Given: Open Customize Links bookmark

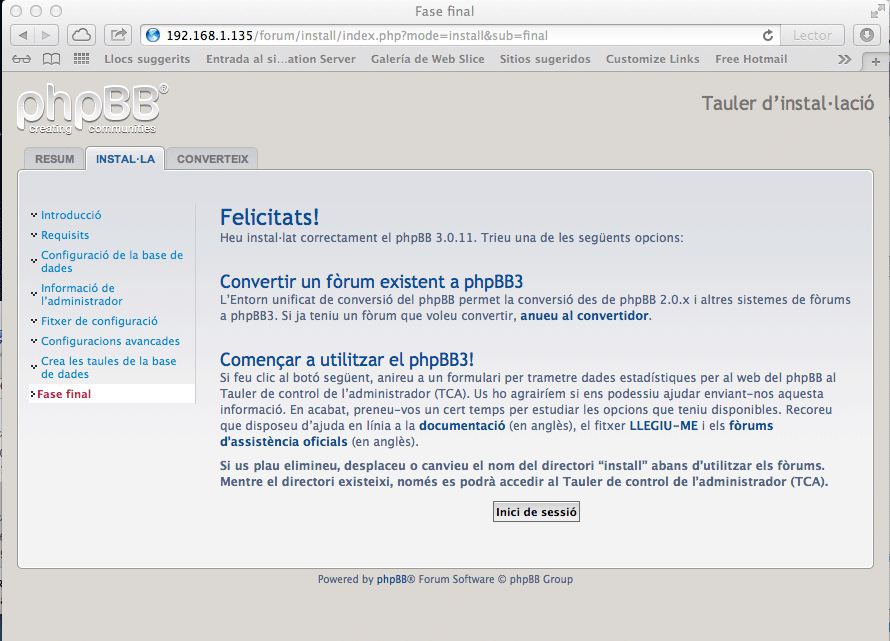Looking at the screenshot, I should tap(652, 59).
